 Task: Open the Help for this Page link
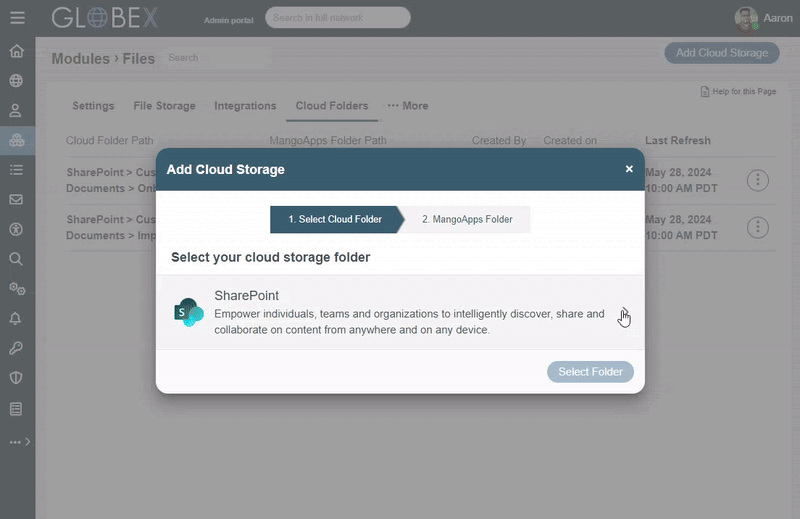738,92
